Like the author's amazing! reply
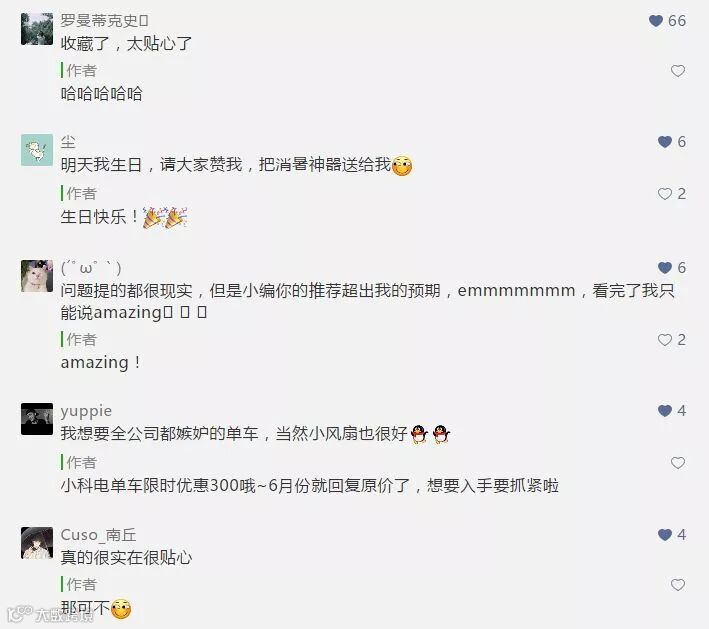 click(664, 340)
